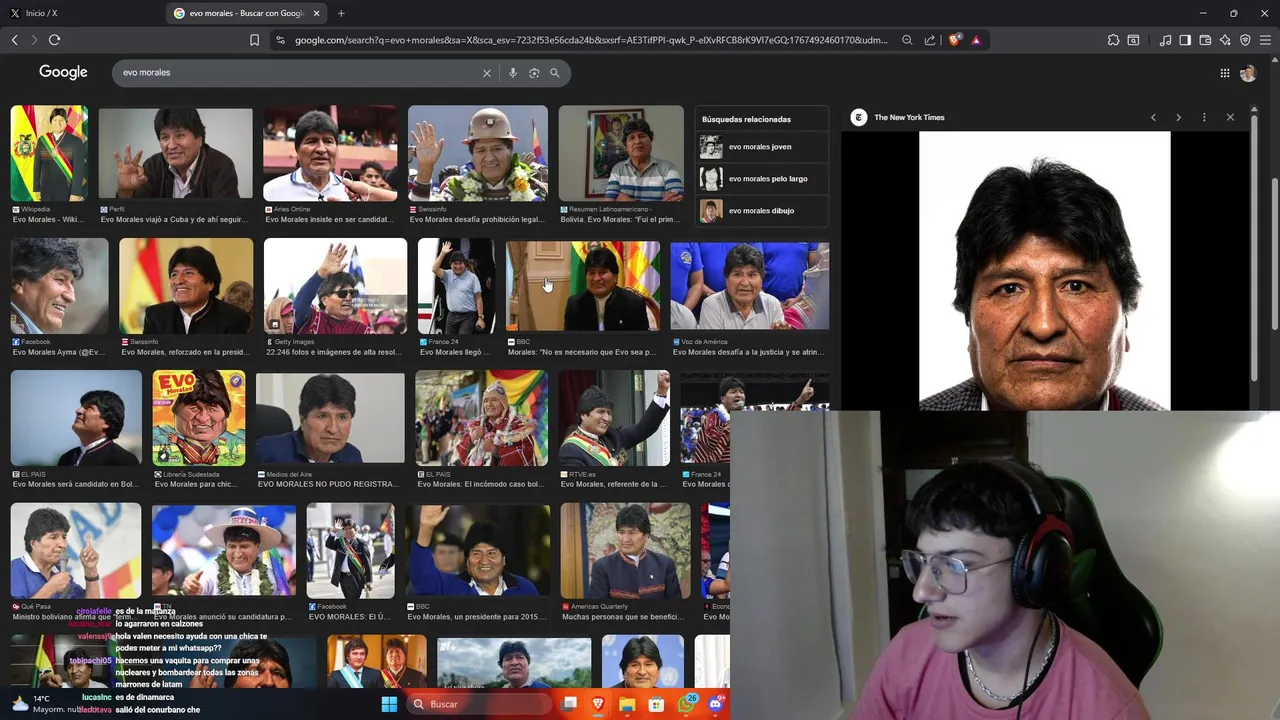
Task: Bookmark this page via the bookmark icon
Action: click(254, 40)
